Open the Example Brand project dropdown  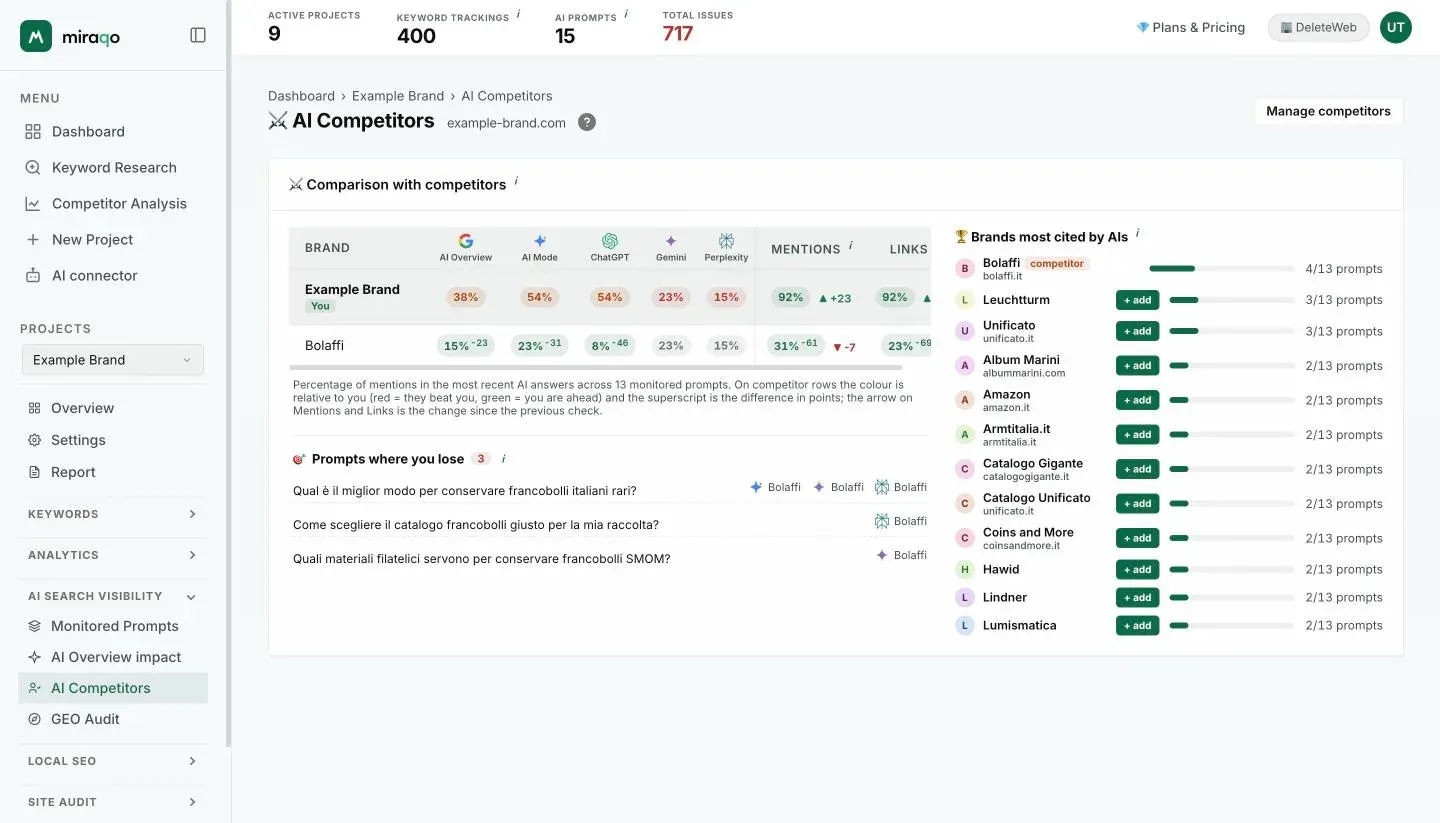pos(113,360)
